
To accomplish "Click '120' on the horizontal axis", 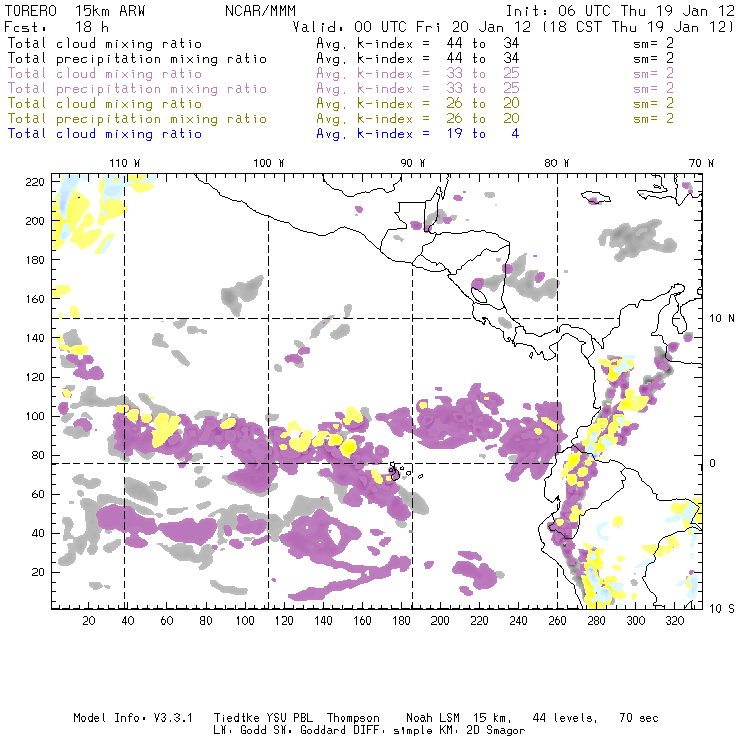I will (x=284, y=621).
